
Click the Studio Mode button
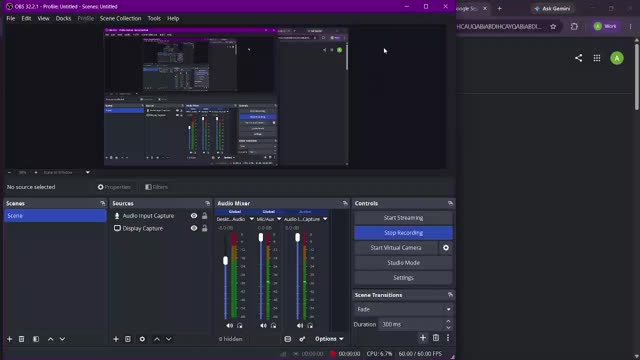point(403,263)
